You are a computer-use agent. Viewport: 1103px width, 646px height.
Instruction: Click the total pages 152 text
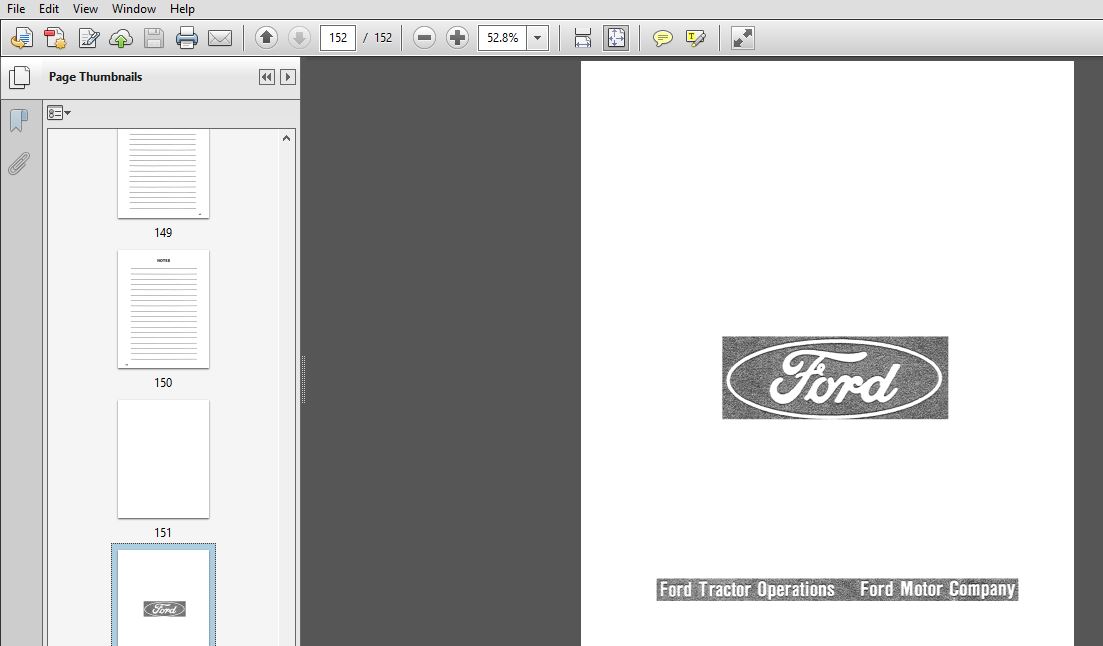tap(383, 38)
